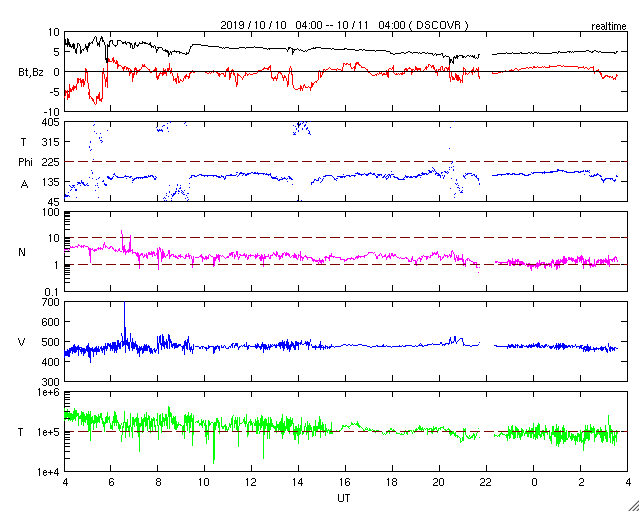This screenshot has height=512, width=640.
Task: Click the 'Phi' axis label
Action: (25, 162)
